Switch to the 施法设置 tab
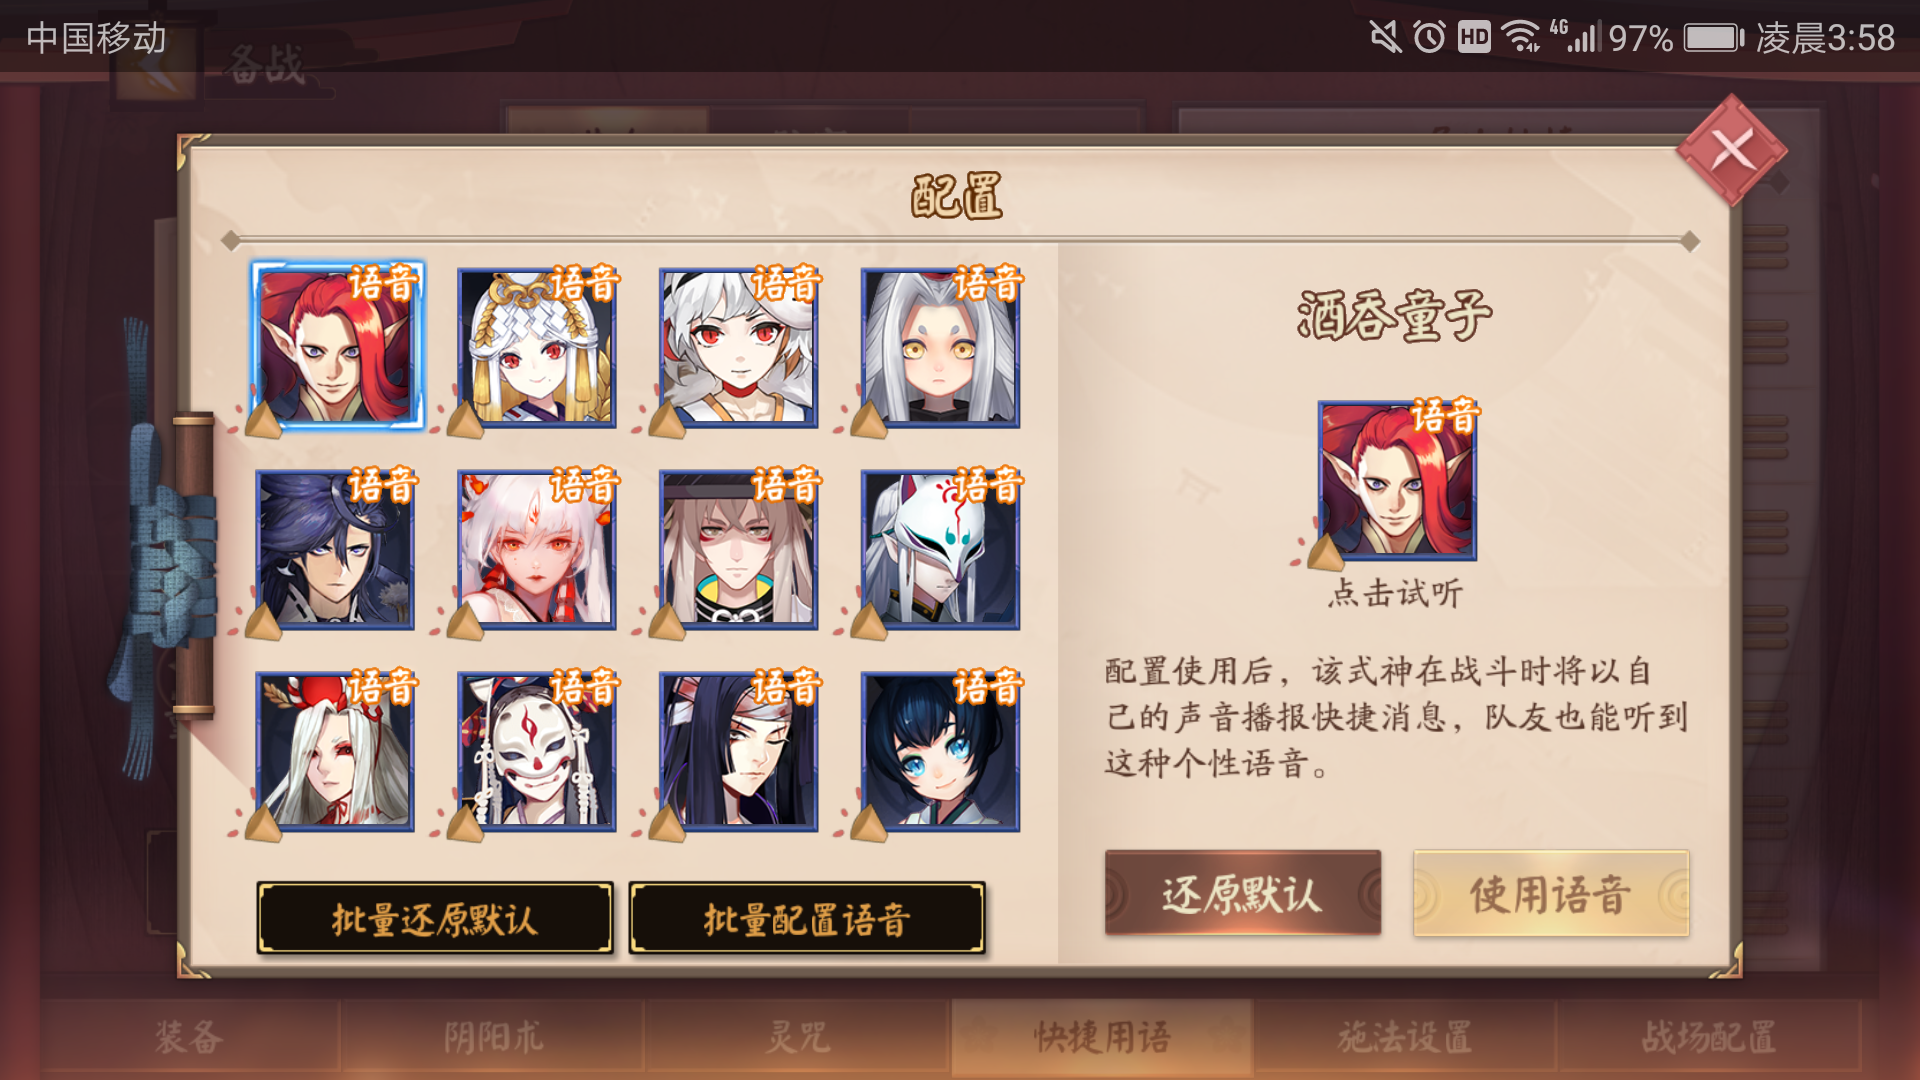 pyautogui.click(x=1405, y=1037)
